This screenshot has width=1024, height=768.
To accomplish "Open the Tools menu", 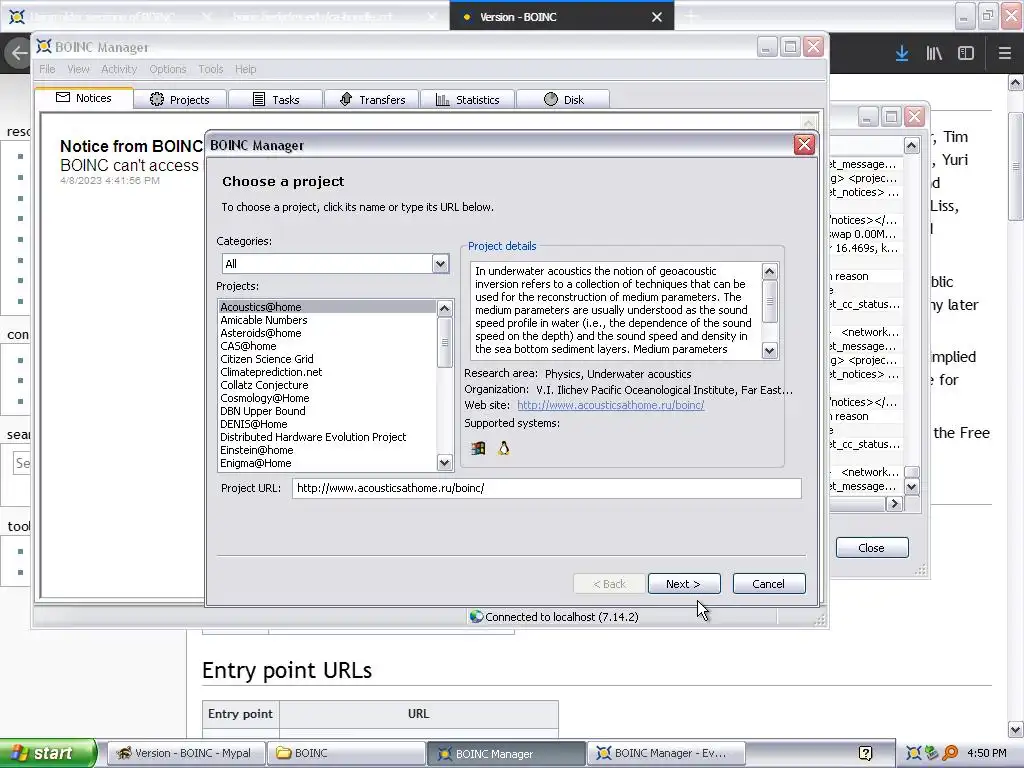I will [x=211, y=69].
